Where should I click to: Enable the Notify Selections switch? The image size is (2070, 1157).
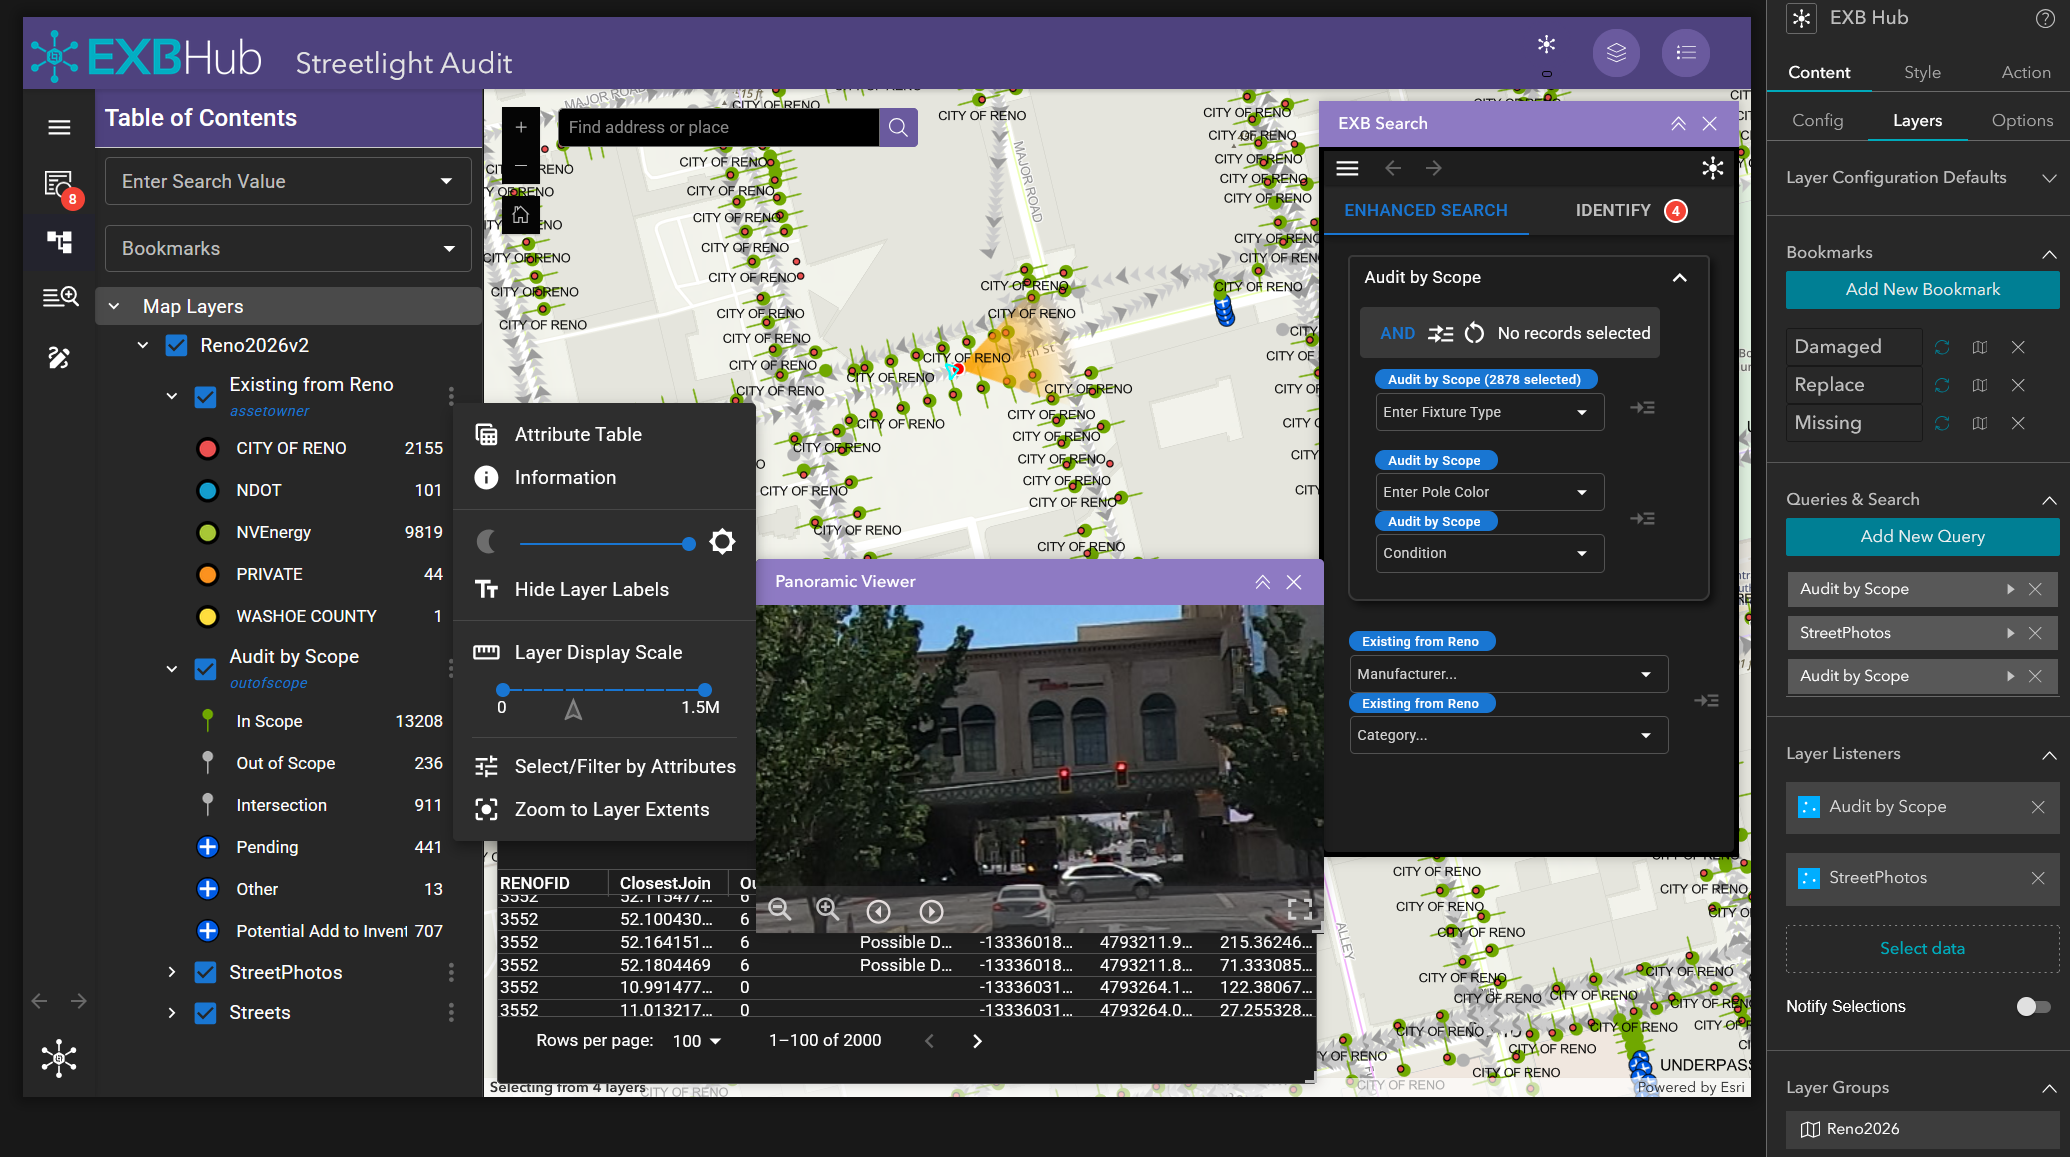pos(2032,1006)
